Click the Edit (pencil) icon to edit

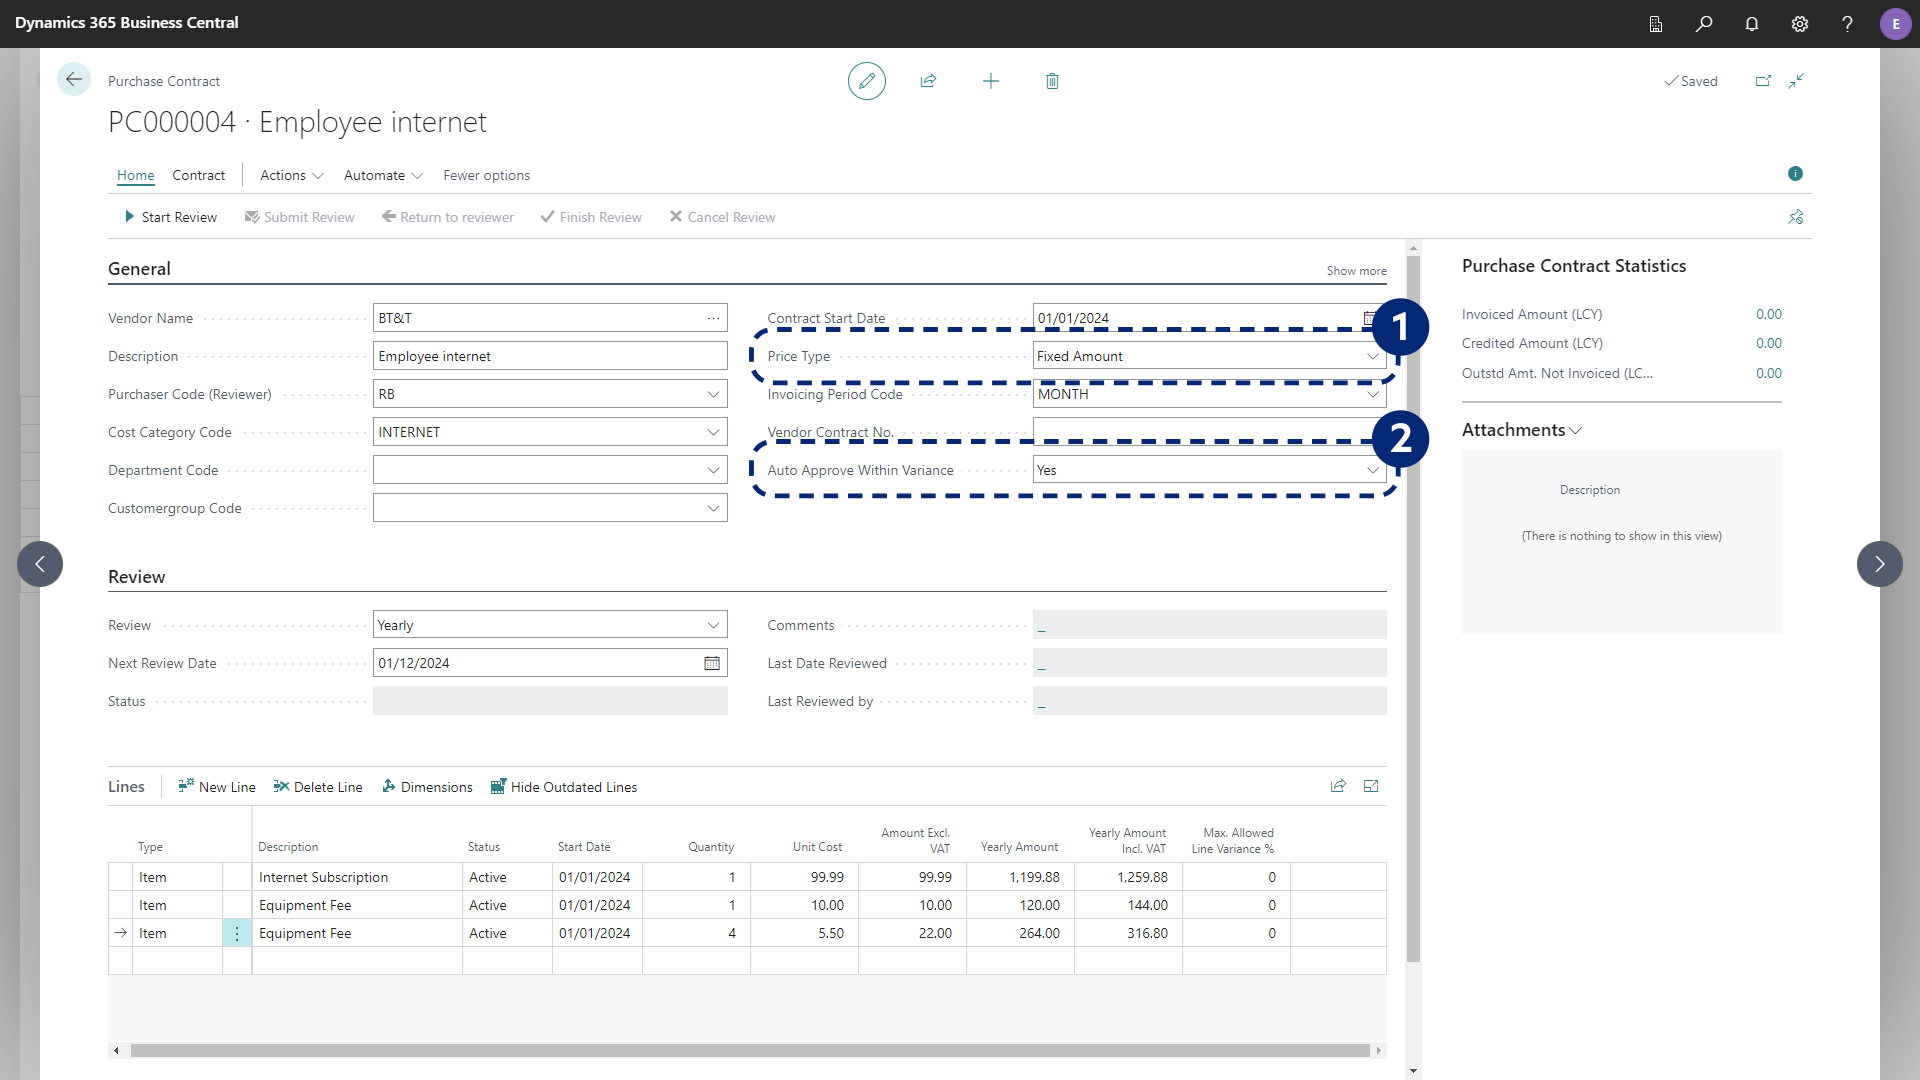point(866,80)
